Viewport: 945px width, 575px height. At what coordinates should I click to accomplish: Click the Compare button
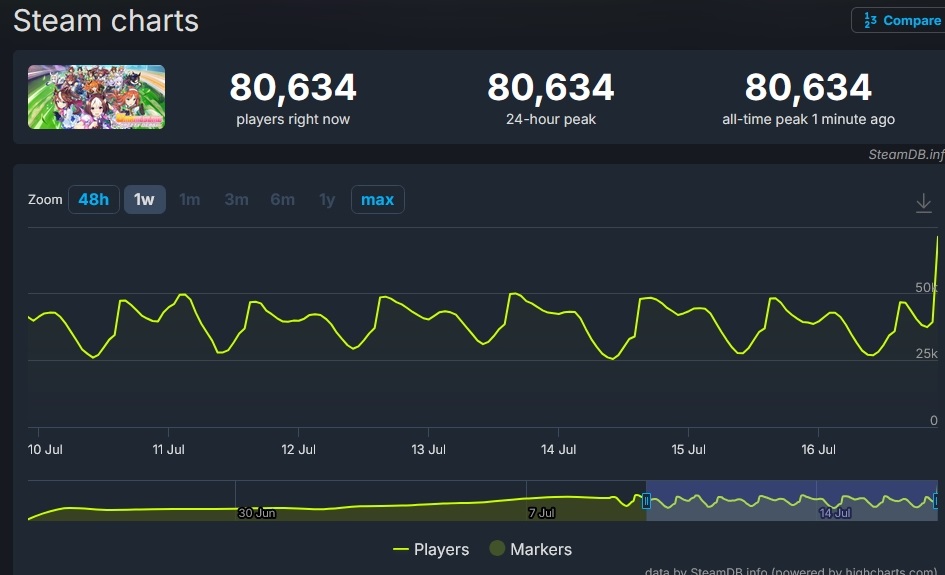click(898, 20)
